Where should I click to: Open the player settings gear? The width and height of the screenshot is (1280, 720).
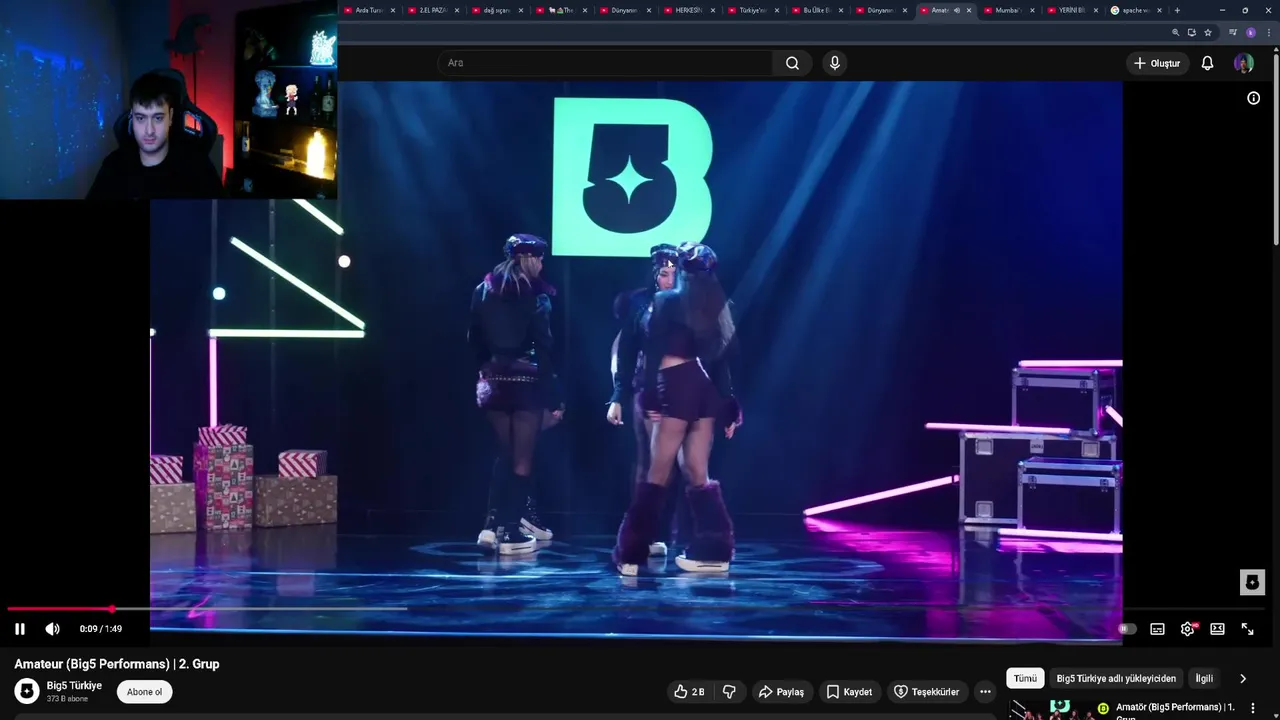(x=1188, y=629)
